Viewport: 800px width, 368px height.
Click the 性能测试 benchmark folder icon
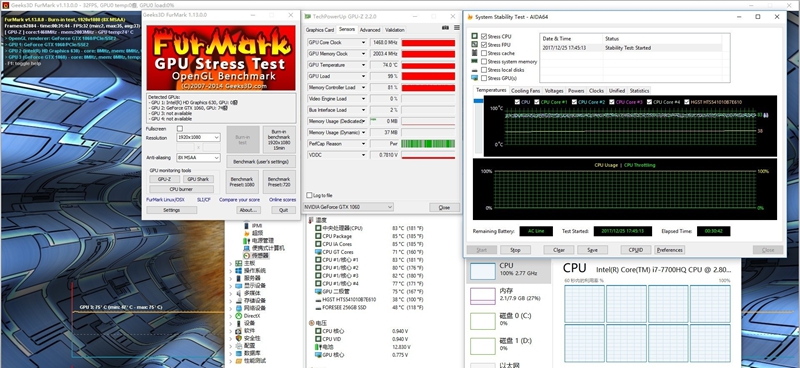tap(239, 360)
